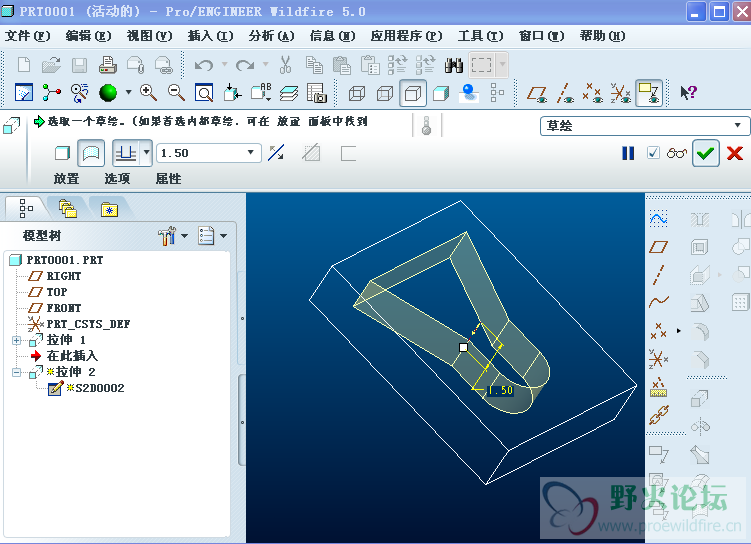Open the 草绘 selection filter dropdown
This screenshot has height=544, width=751.
point(738,126)
